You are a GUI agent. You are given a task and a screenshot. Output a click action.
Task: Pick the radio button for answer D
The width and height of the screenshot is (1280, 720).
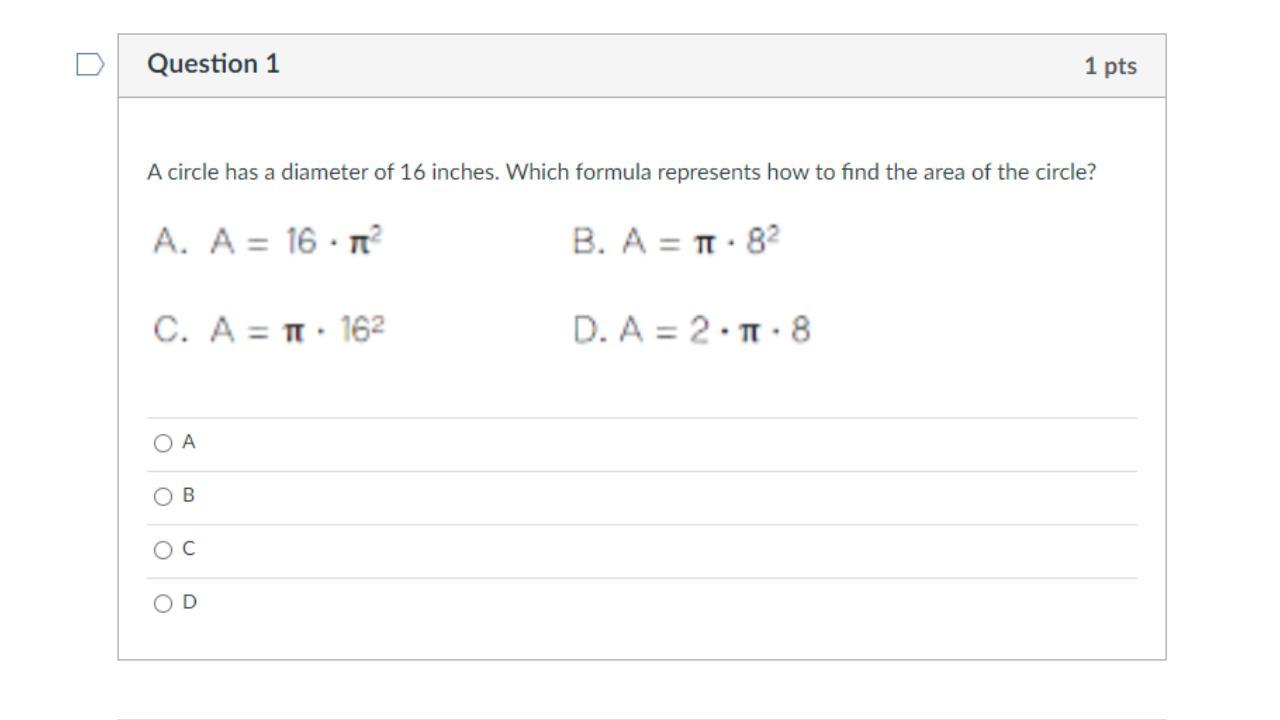click(x=163, y=603)
